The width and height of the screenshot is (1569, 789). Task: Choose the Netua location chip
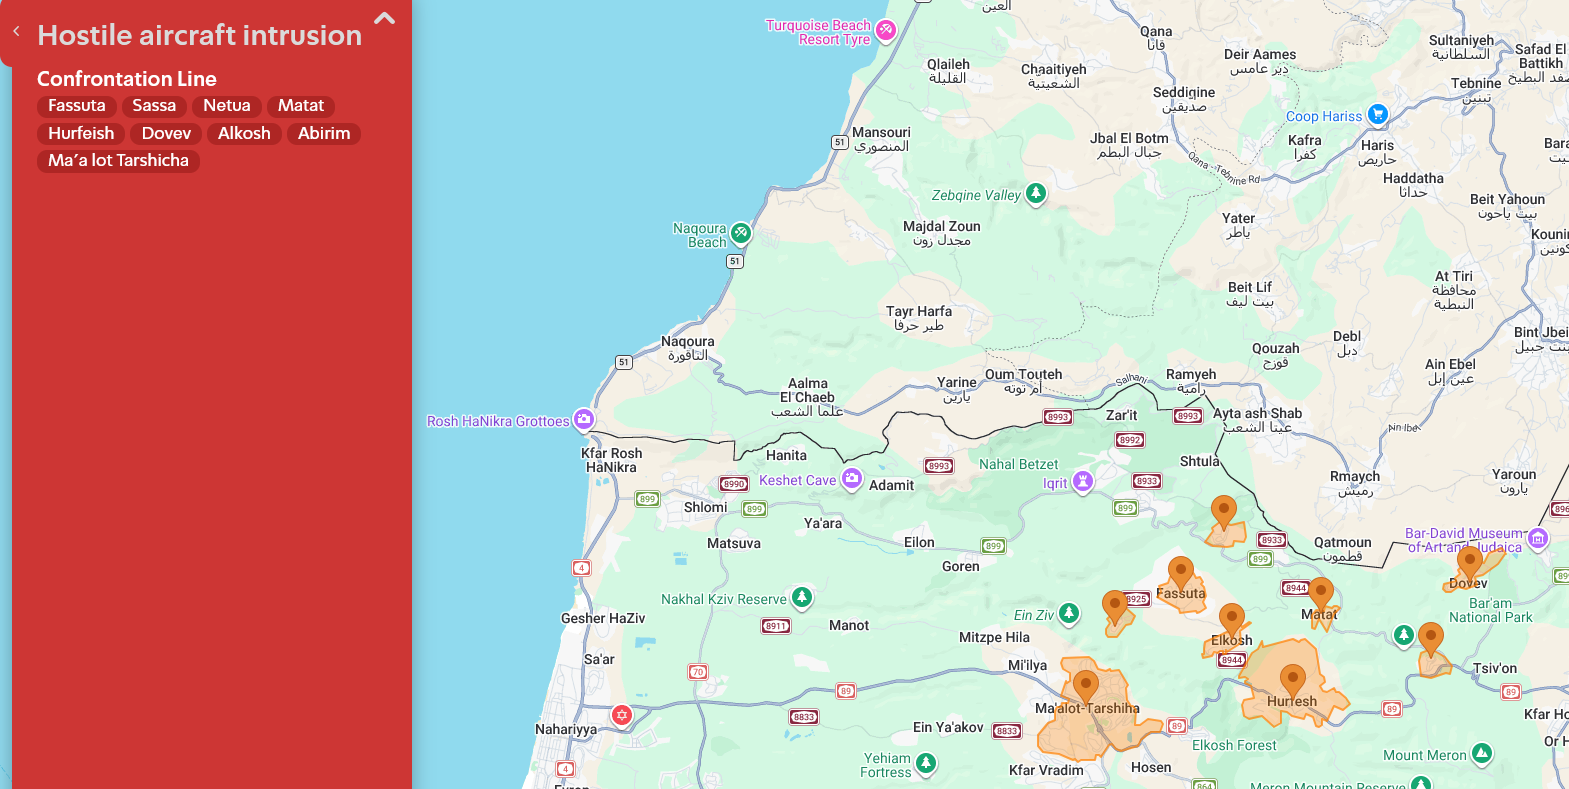tap(227, 106)
